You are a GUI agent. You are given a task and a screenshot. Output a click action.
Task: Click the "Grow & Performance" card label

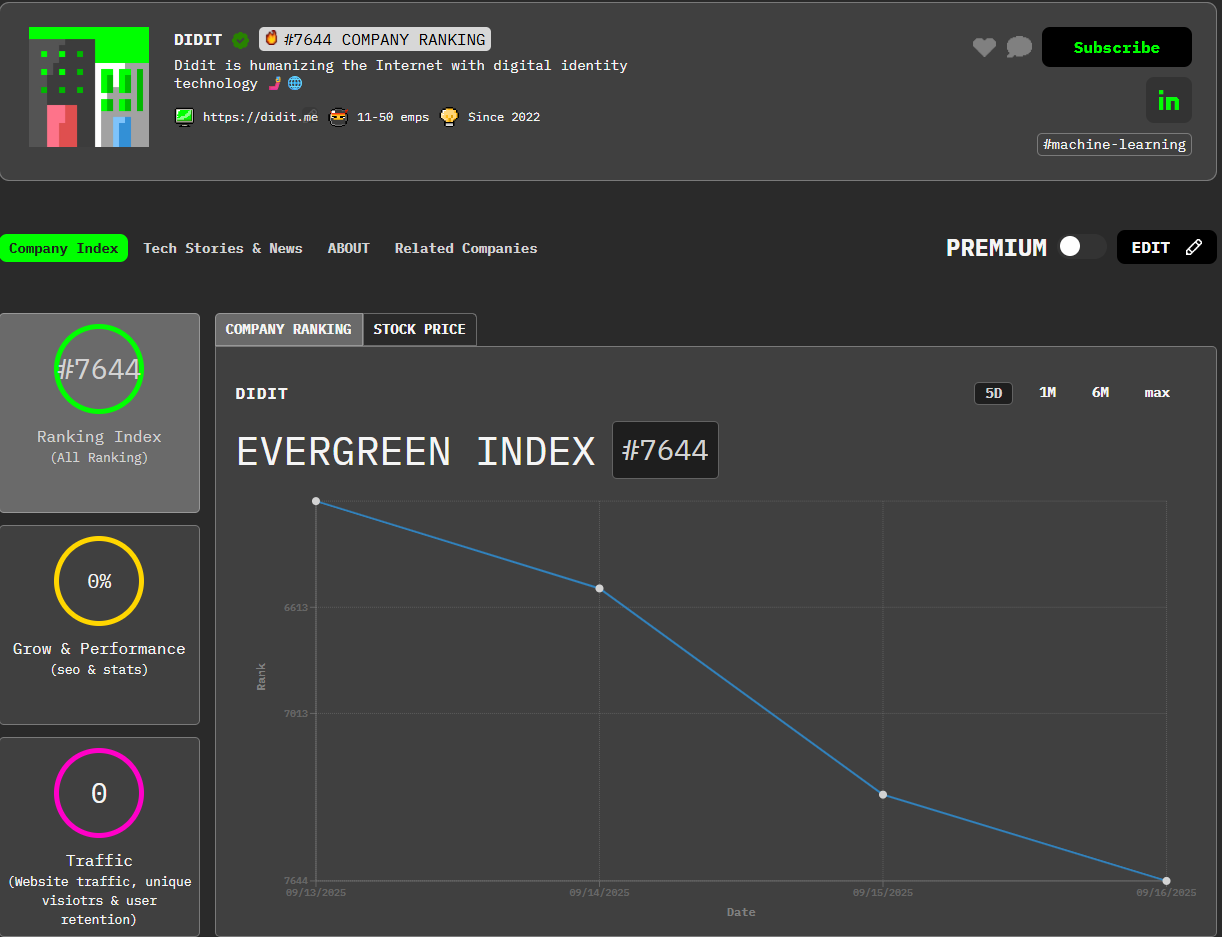99,649
